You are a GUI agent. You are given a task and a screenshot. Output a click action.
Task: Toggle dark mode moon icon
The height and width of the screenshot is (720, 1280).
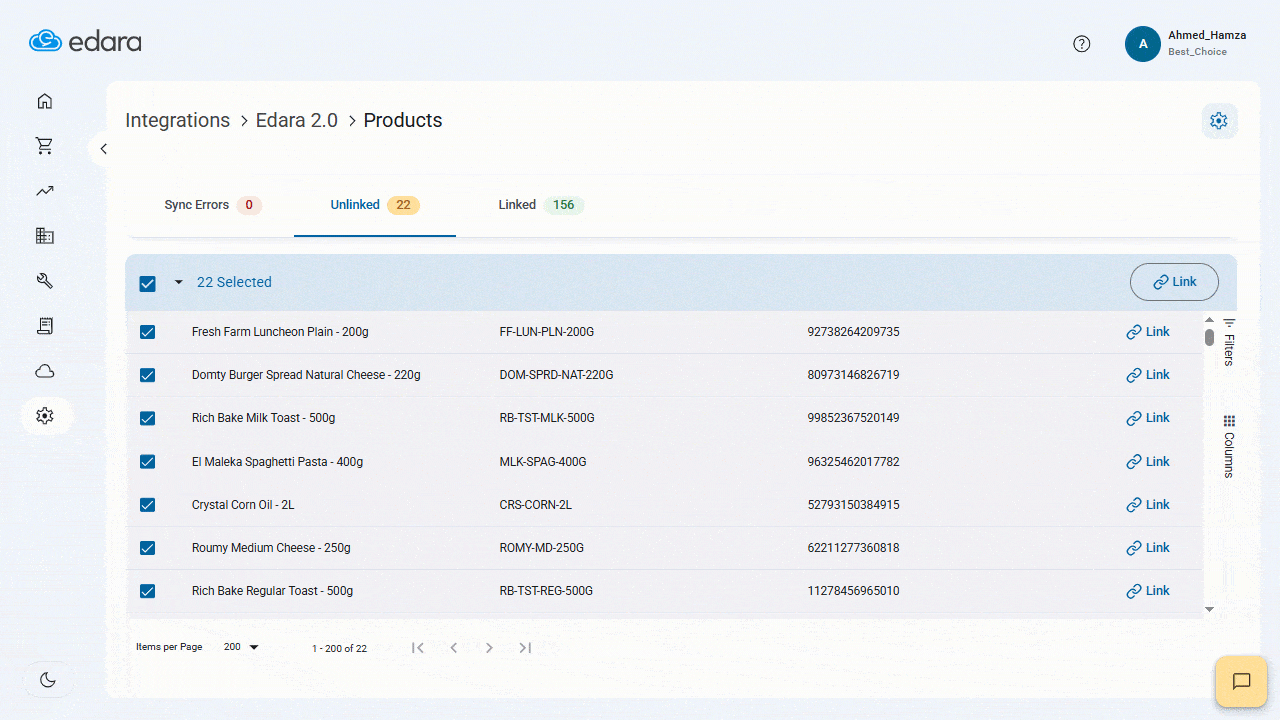click(x=48, y=680)
